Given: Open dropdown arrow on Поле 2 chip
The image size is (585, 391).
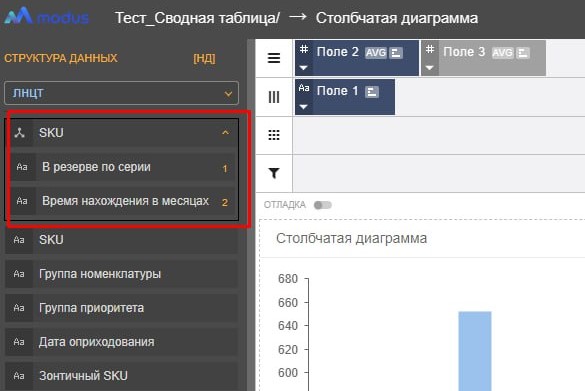Looking at the screenshot, I should [x=304, y=68].
